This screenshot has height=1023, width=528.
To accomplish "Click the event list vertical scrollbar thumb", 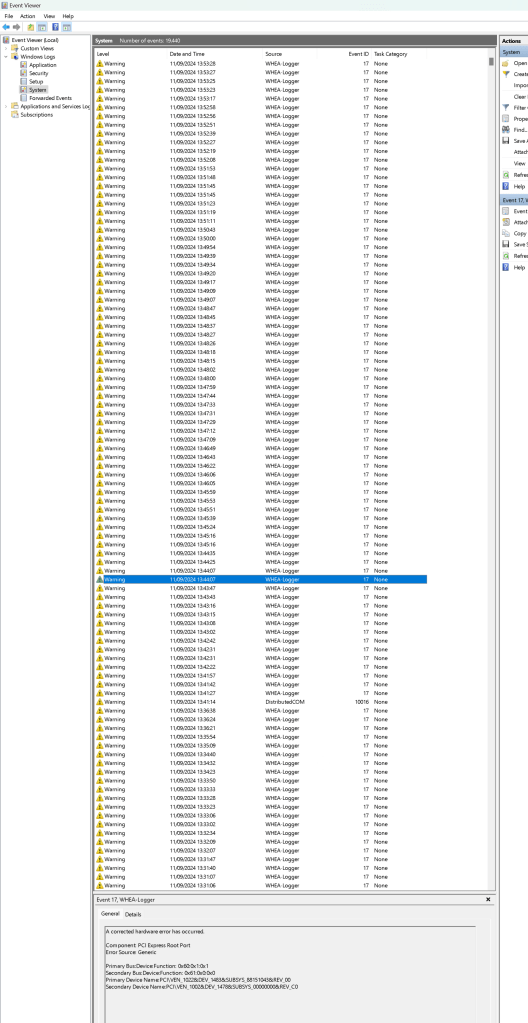I will click(491, 62).
